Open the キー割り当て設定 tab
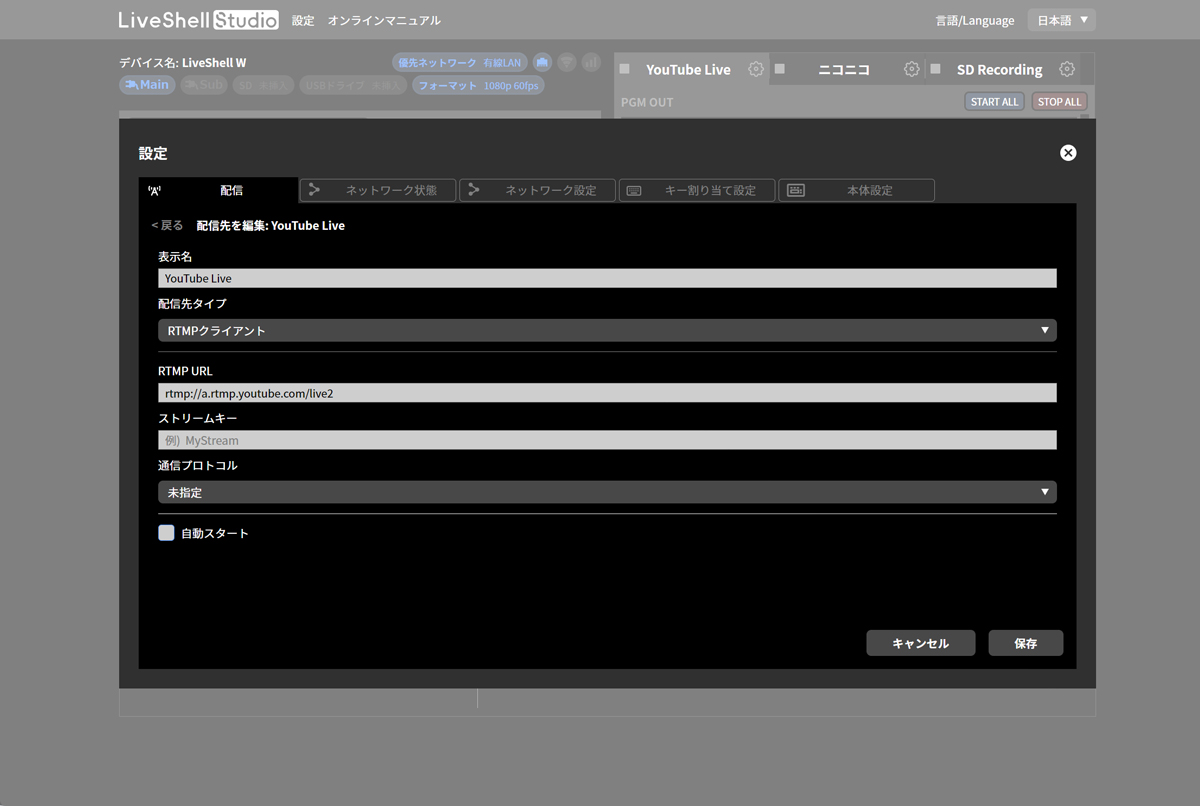This screenshot has width=1200, height=806. click(x=697, y=190)
